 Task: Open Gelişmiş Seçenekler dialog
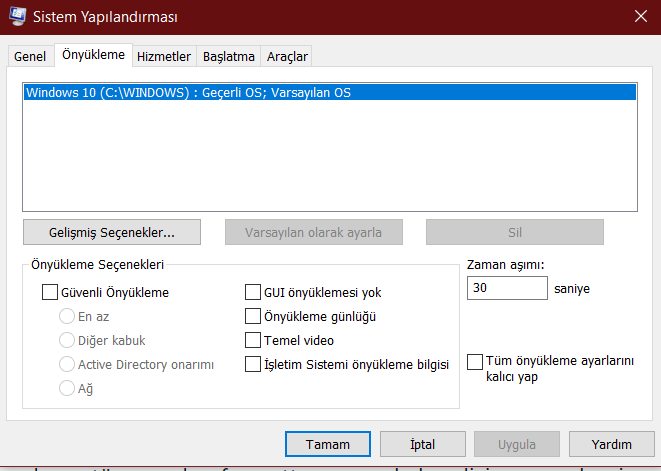pyautogui.click(x=112, y=232)
